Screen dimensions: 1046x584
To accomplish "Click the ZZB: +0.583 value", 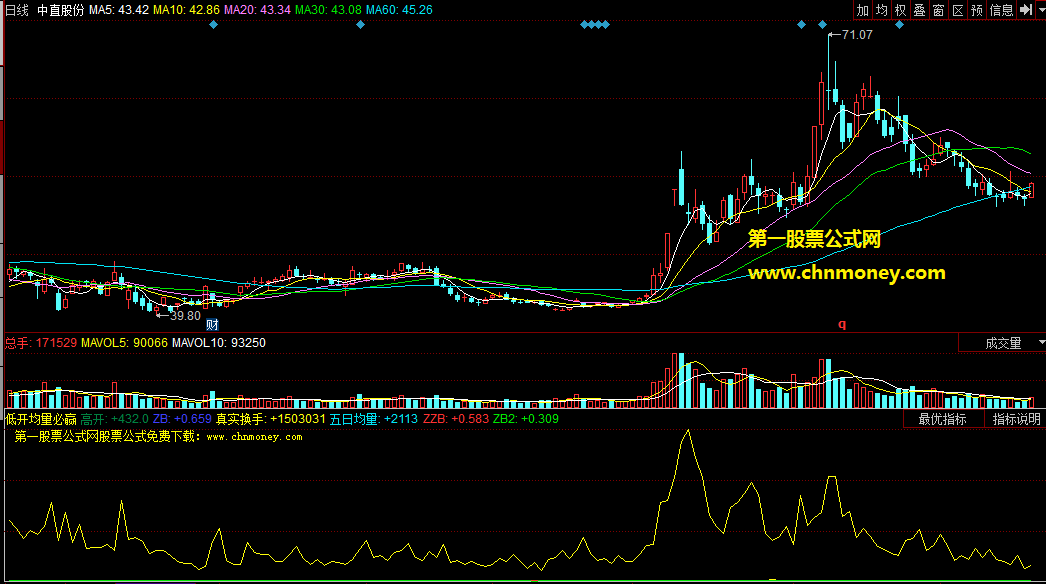I will point(456,419).
